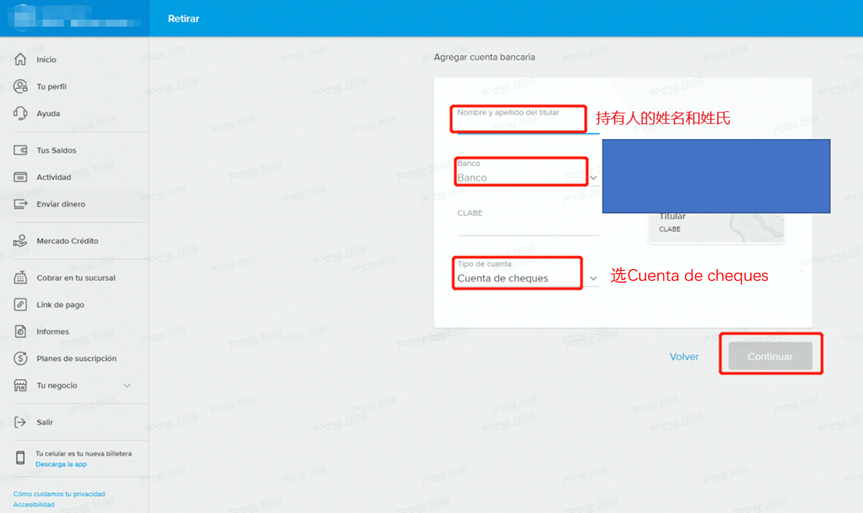Click the Planes de suscripción dollar icon
Image resolution: width=863 pixels, height=513 pixels.
click(20, 358)
